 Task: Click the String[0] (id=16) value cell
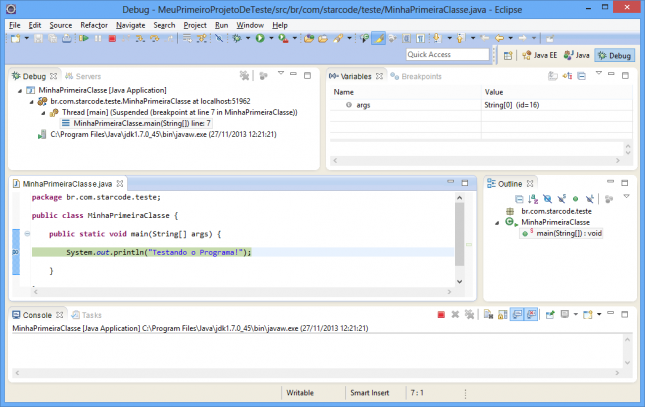pos(512,105)
